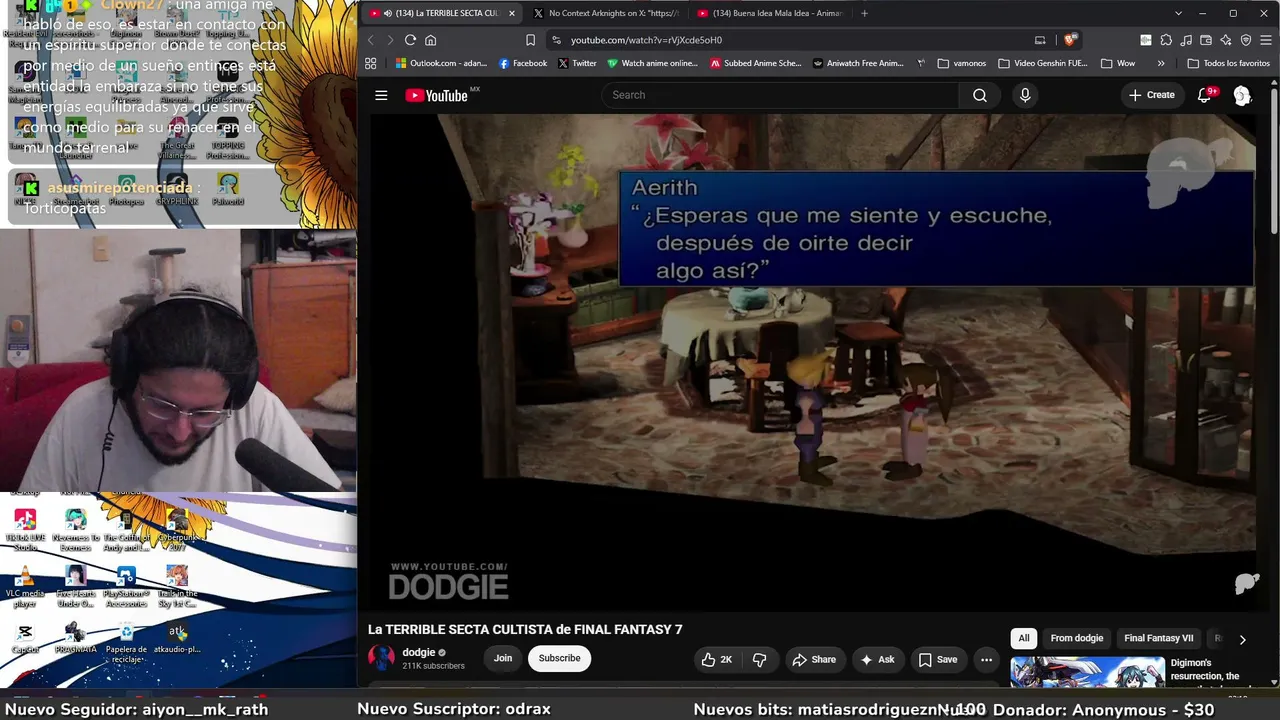Subscribe to the dodgie channel
Image resolution: width=1280 pixels, height=720 pixels.
(559, 658)
